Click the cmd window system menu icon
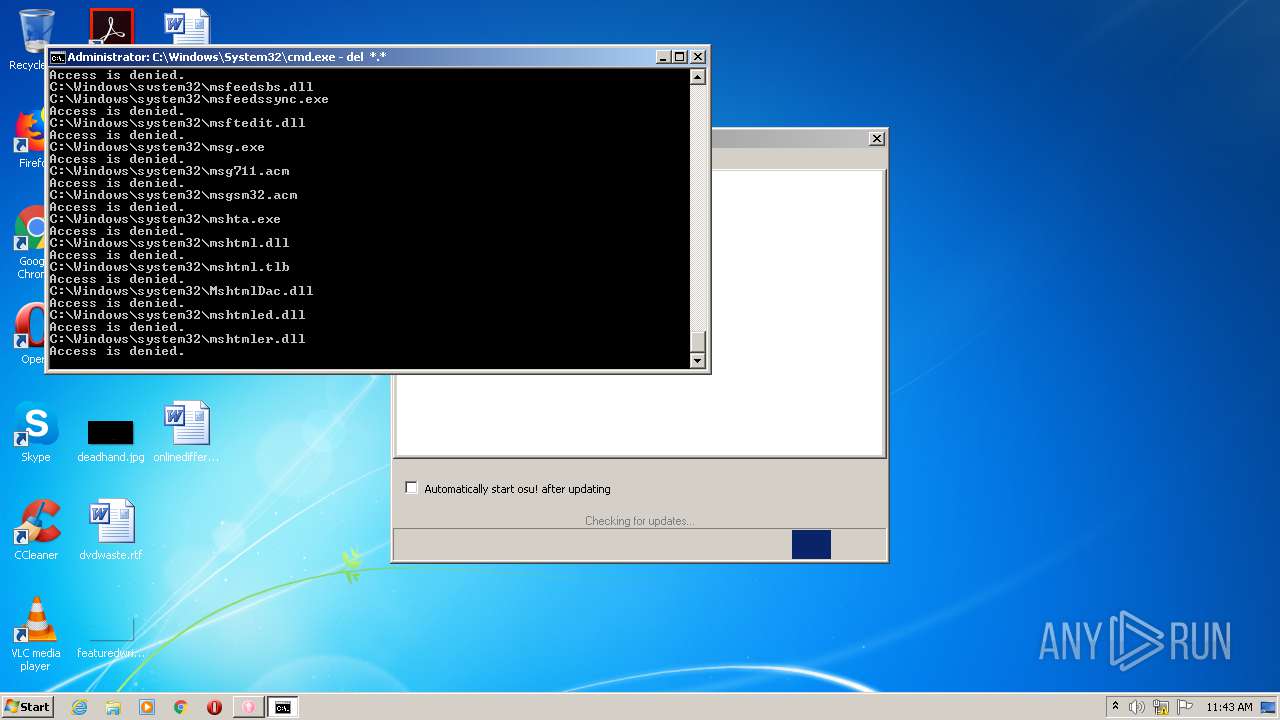 (x=58, y=57)
